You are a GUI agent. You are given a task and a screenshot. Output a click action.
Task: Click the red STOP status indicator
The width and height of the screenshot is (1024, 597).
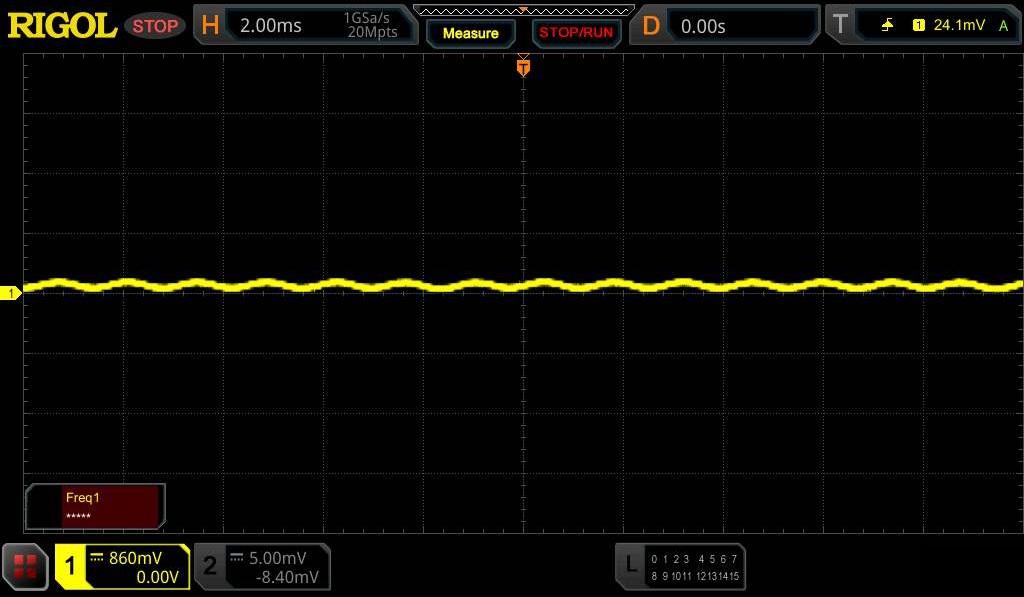click(155, 26)
